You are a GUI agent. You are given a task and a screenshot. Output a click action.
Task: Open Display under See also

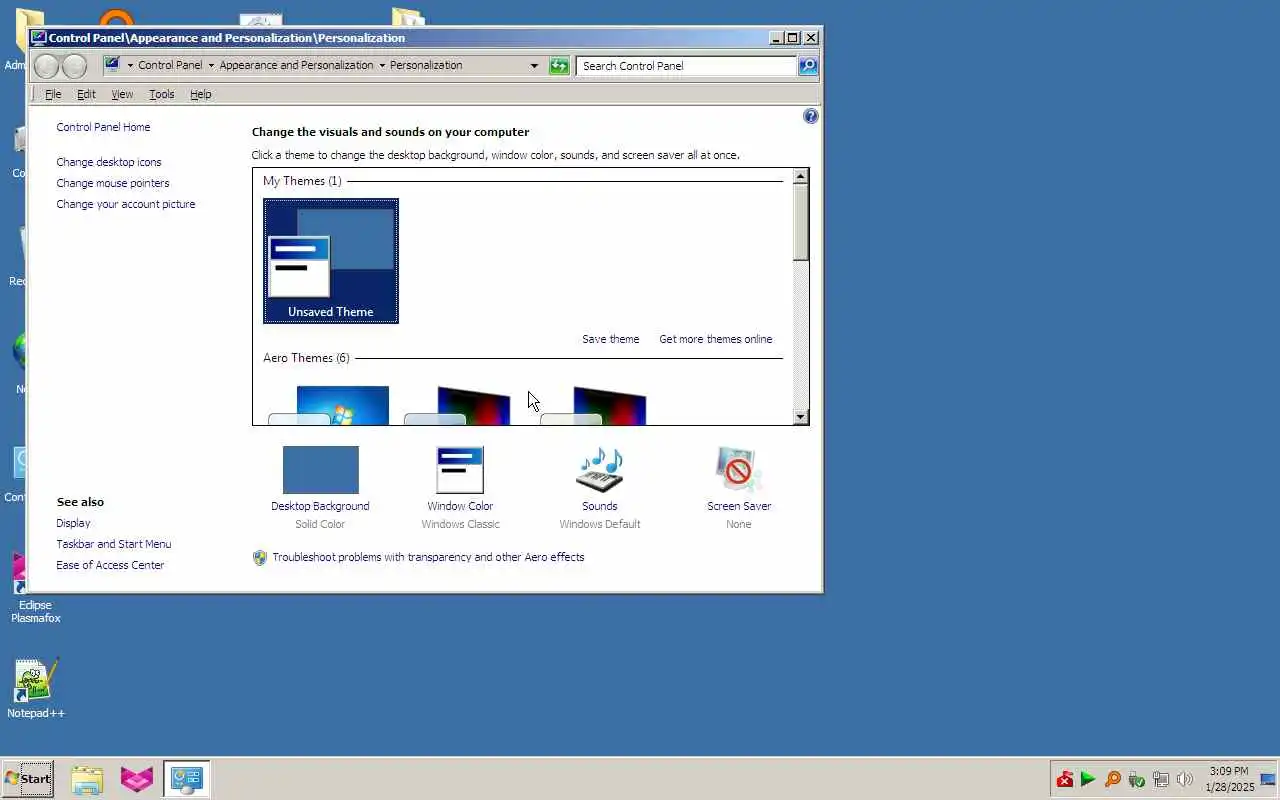click(x=73, y=523)
